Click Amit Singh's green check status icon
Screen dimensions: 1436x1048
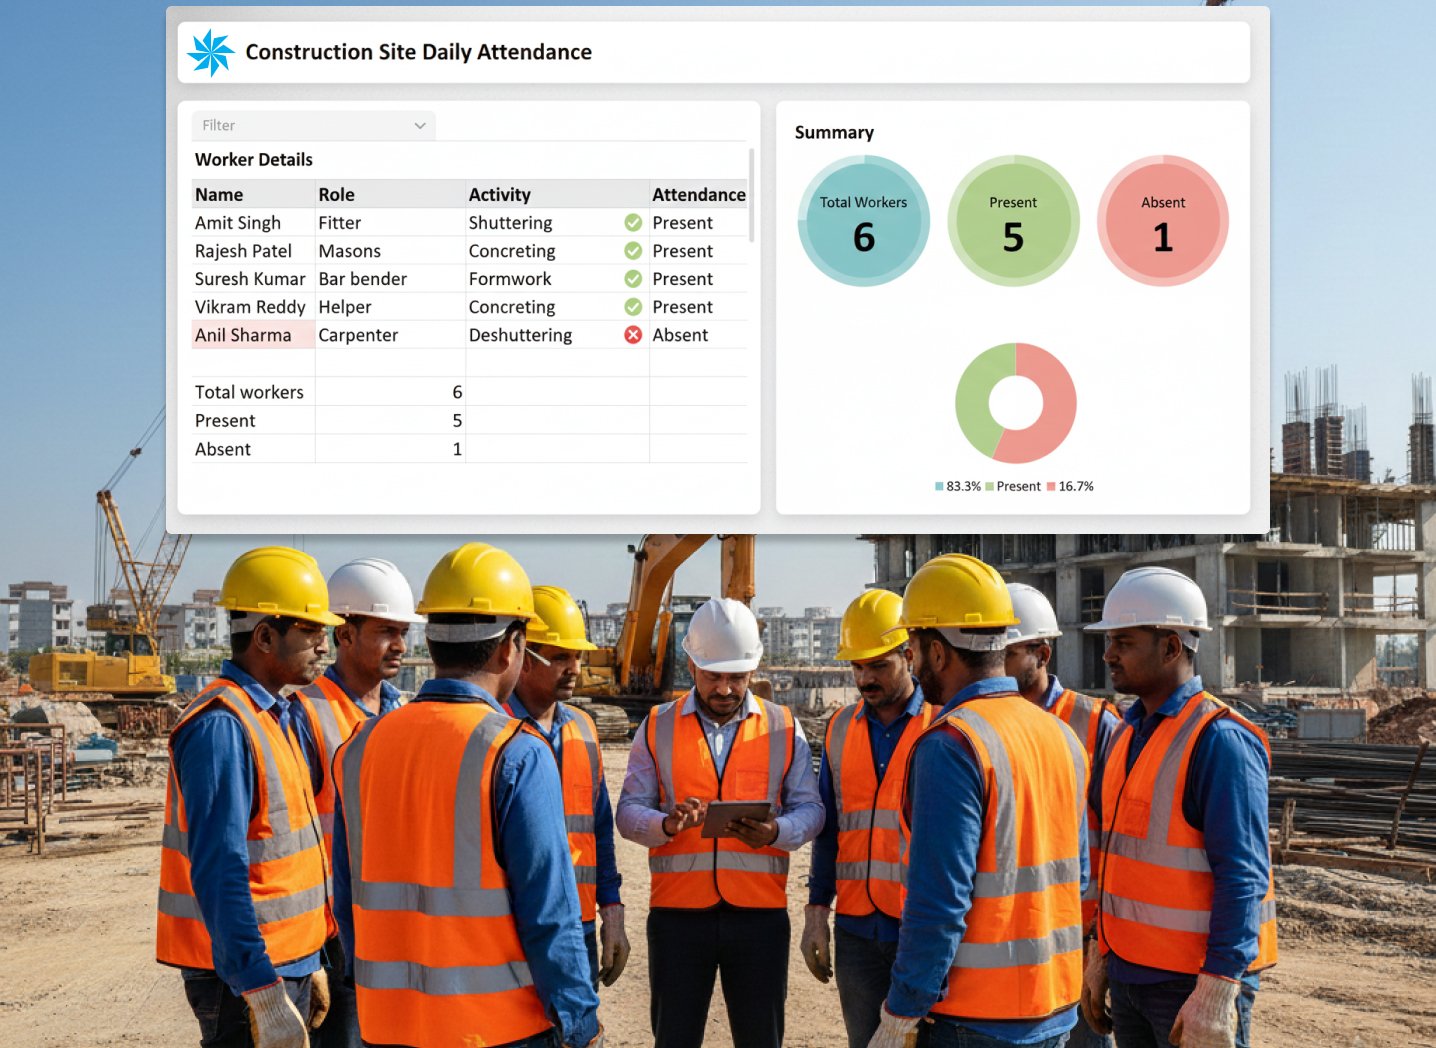[x=633, y=223]
